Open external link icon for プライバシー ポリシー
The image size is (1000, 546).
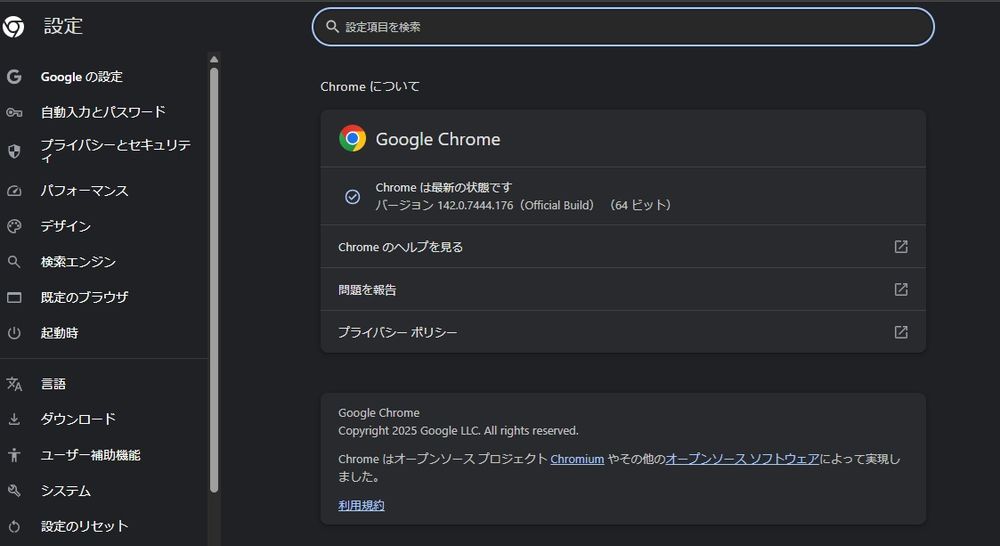coord(901,332)
